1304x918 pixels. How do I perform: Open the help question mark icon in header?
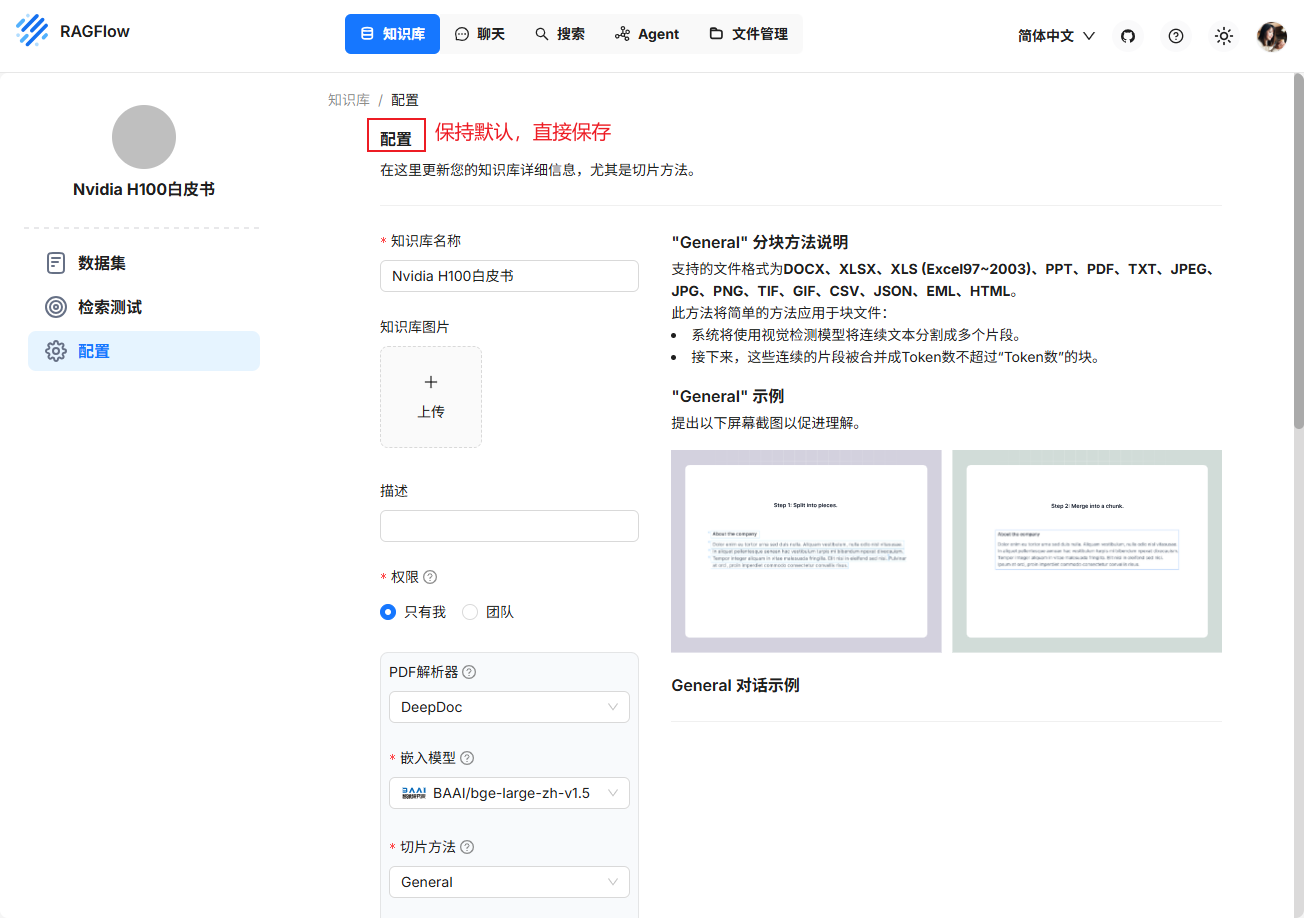pyautogui.click(x=1176, y=35)
